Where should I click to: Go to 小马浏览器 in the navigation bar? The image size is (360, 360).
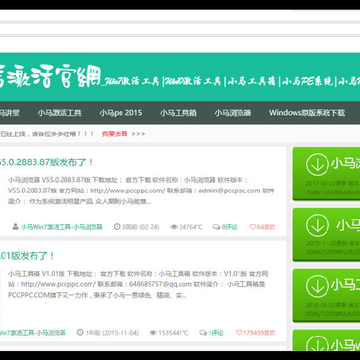coord(233,113)
